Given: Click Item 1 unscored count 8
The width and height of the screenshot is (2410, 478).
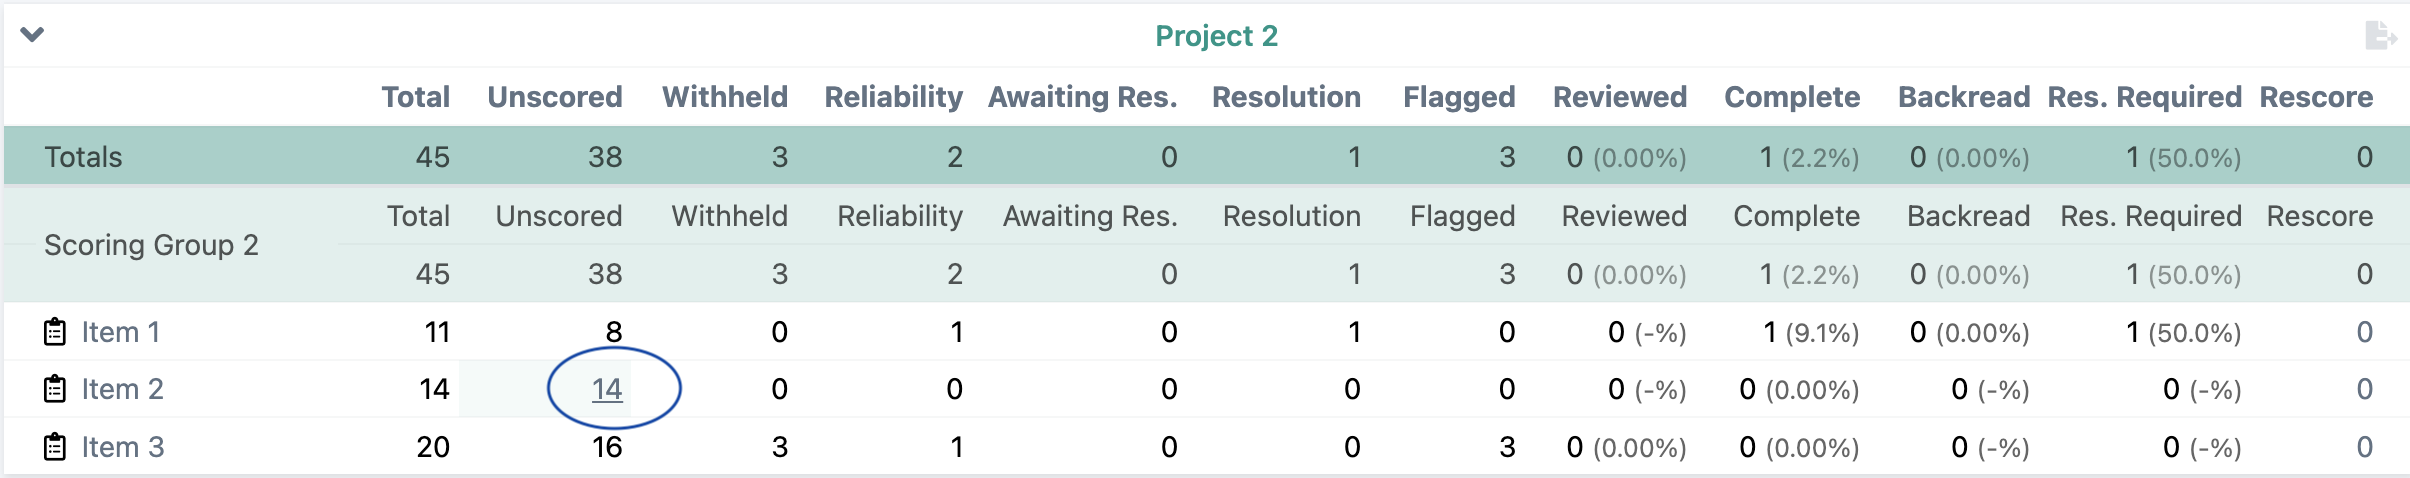Looking at the screenshot, I should [613, 332].
